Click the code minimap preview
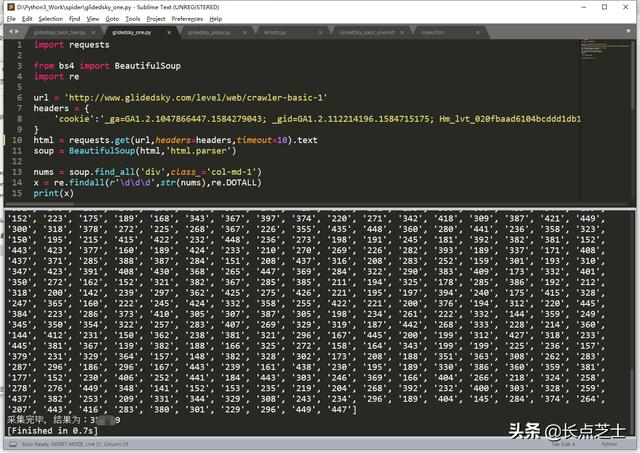This screenshot has width=640, height=453. 604,50
